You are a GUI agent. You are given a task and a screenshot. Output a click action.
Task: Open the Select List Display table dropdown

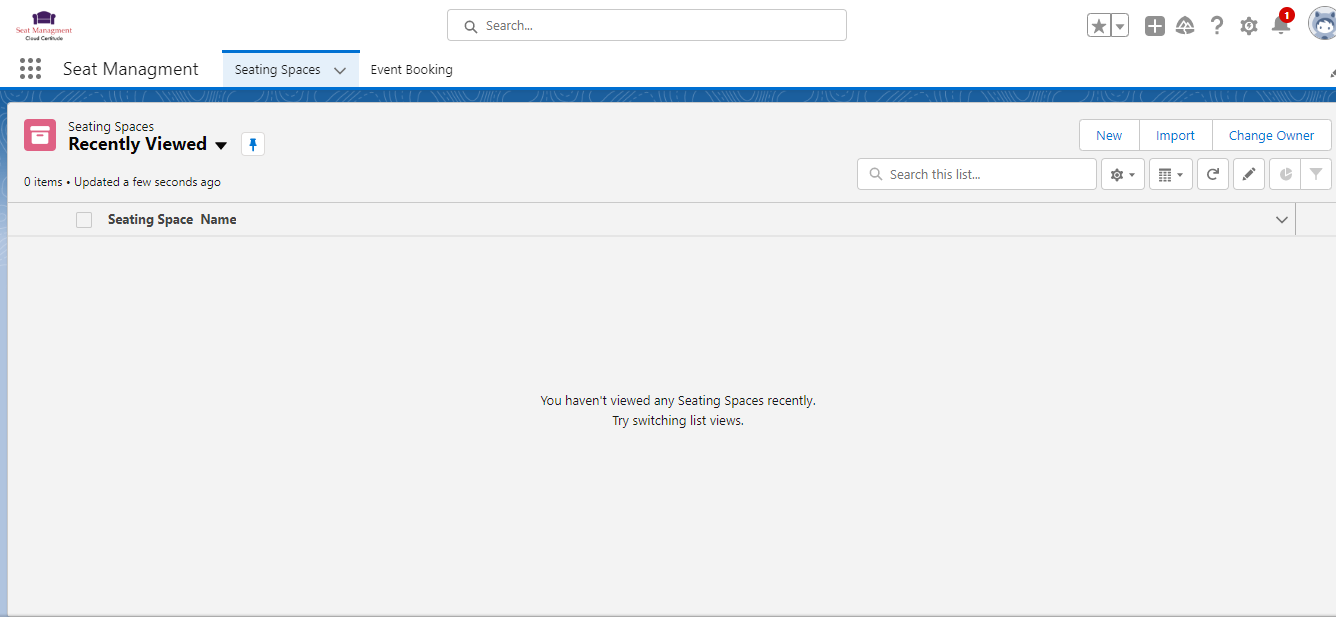[x=1170, y=174]
